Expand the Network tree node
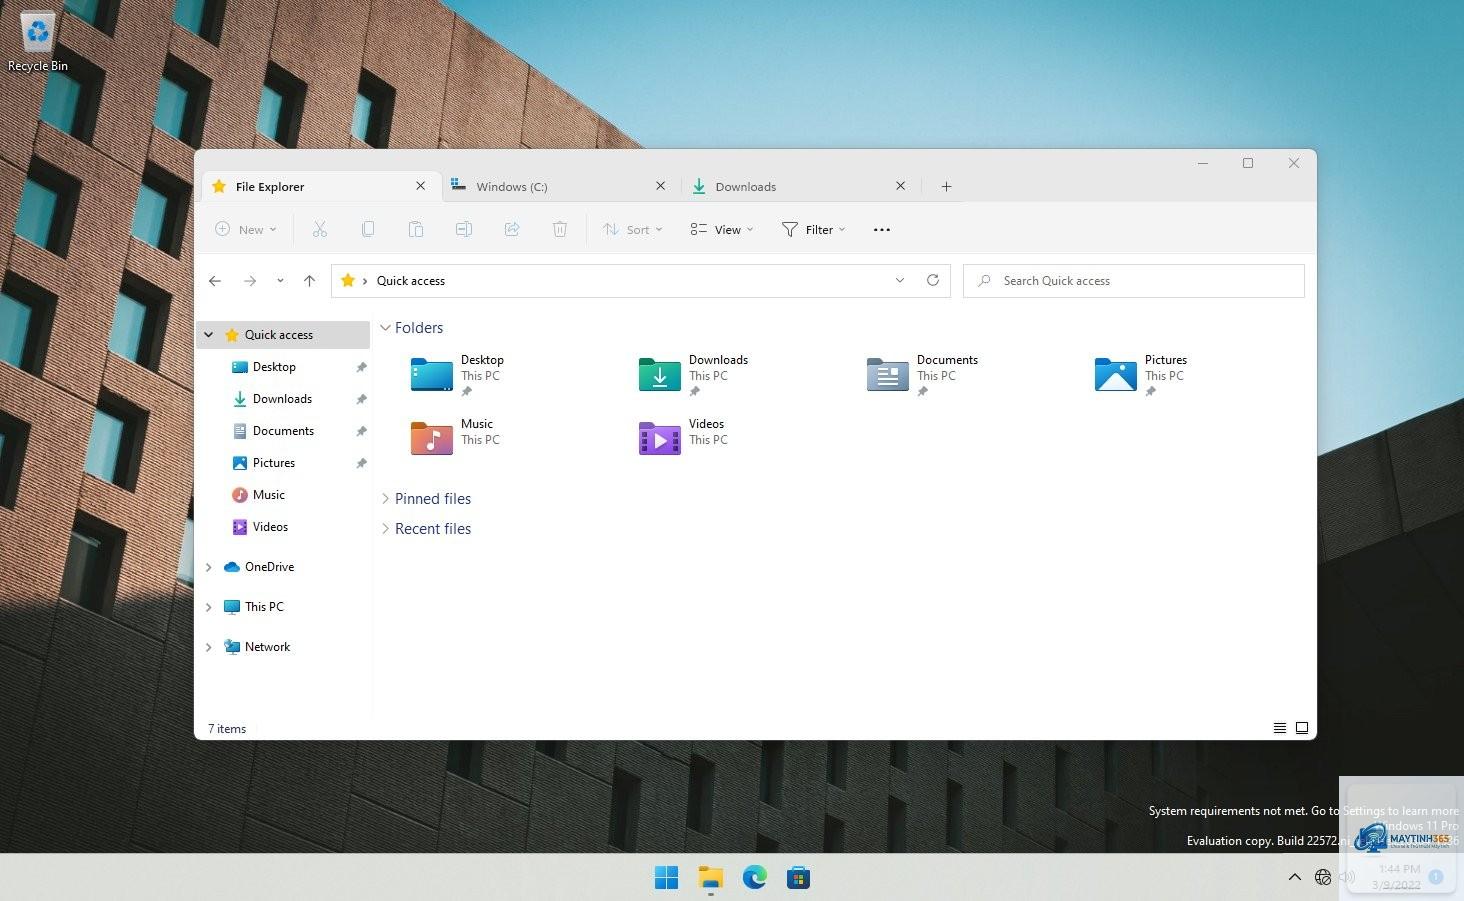This screenshot has height=901, width=1464. [x=209, y=647]
